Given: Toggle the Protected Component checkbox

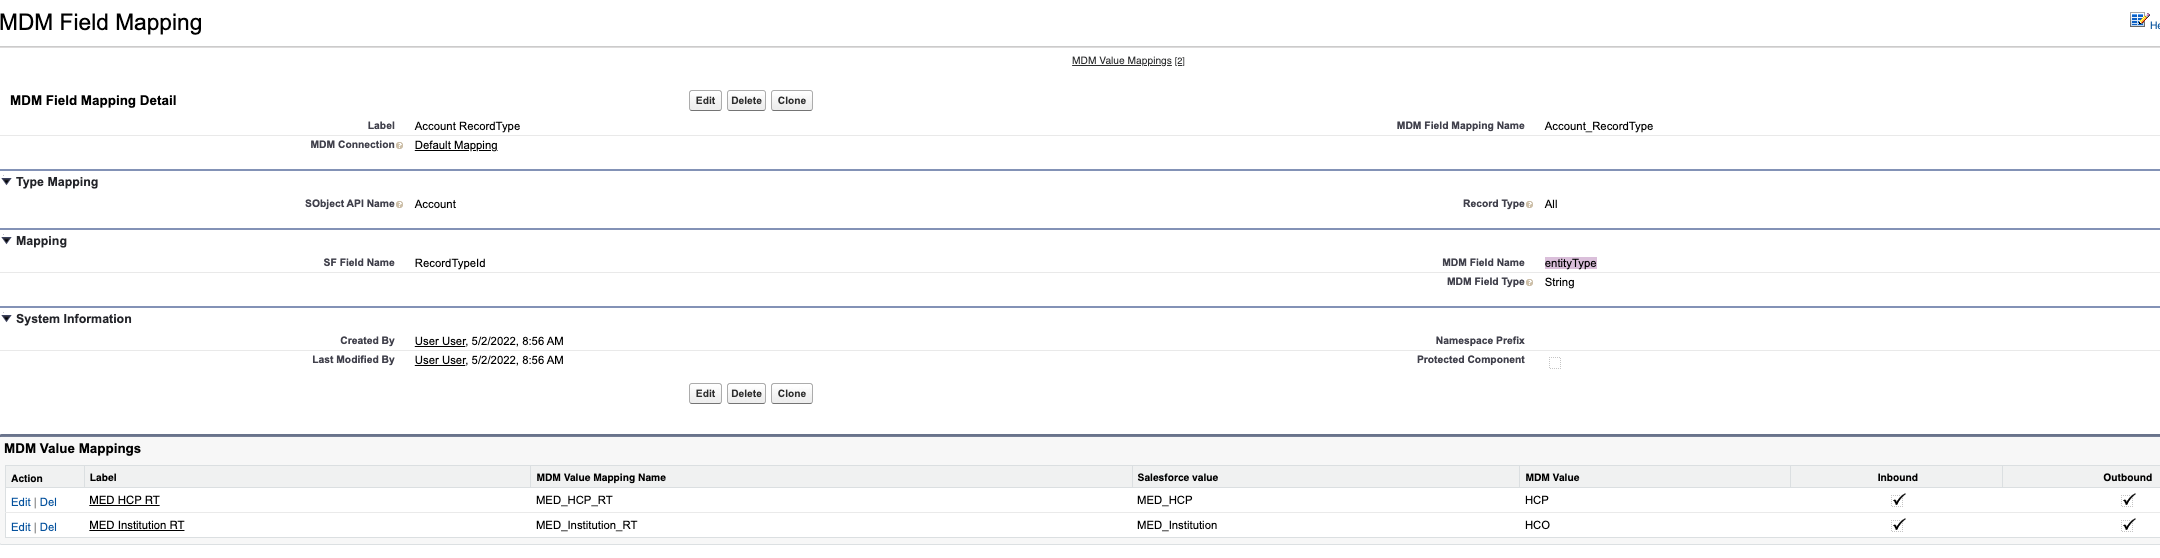Looking at the screenshot, I should pyautogui.click(x=1554, y=362).
